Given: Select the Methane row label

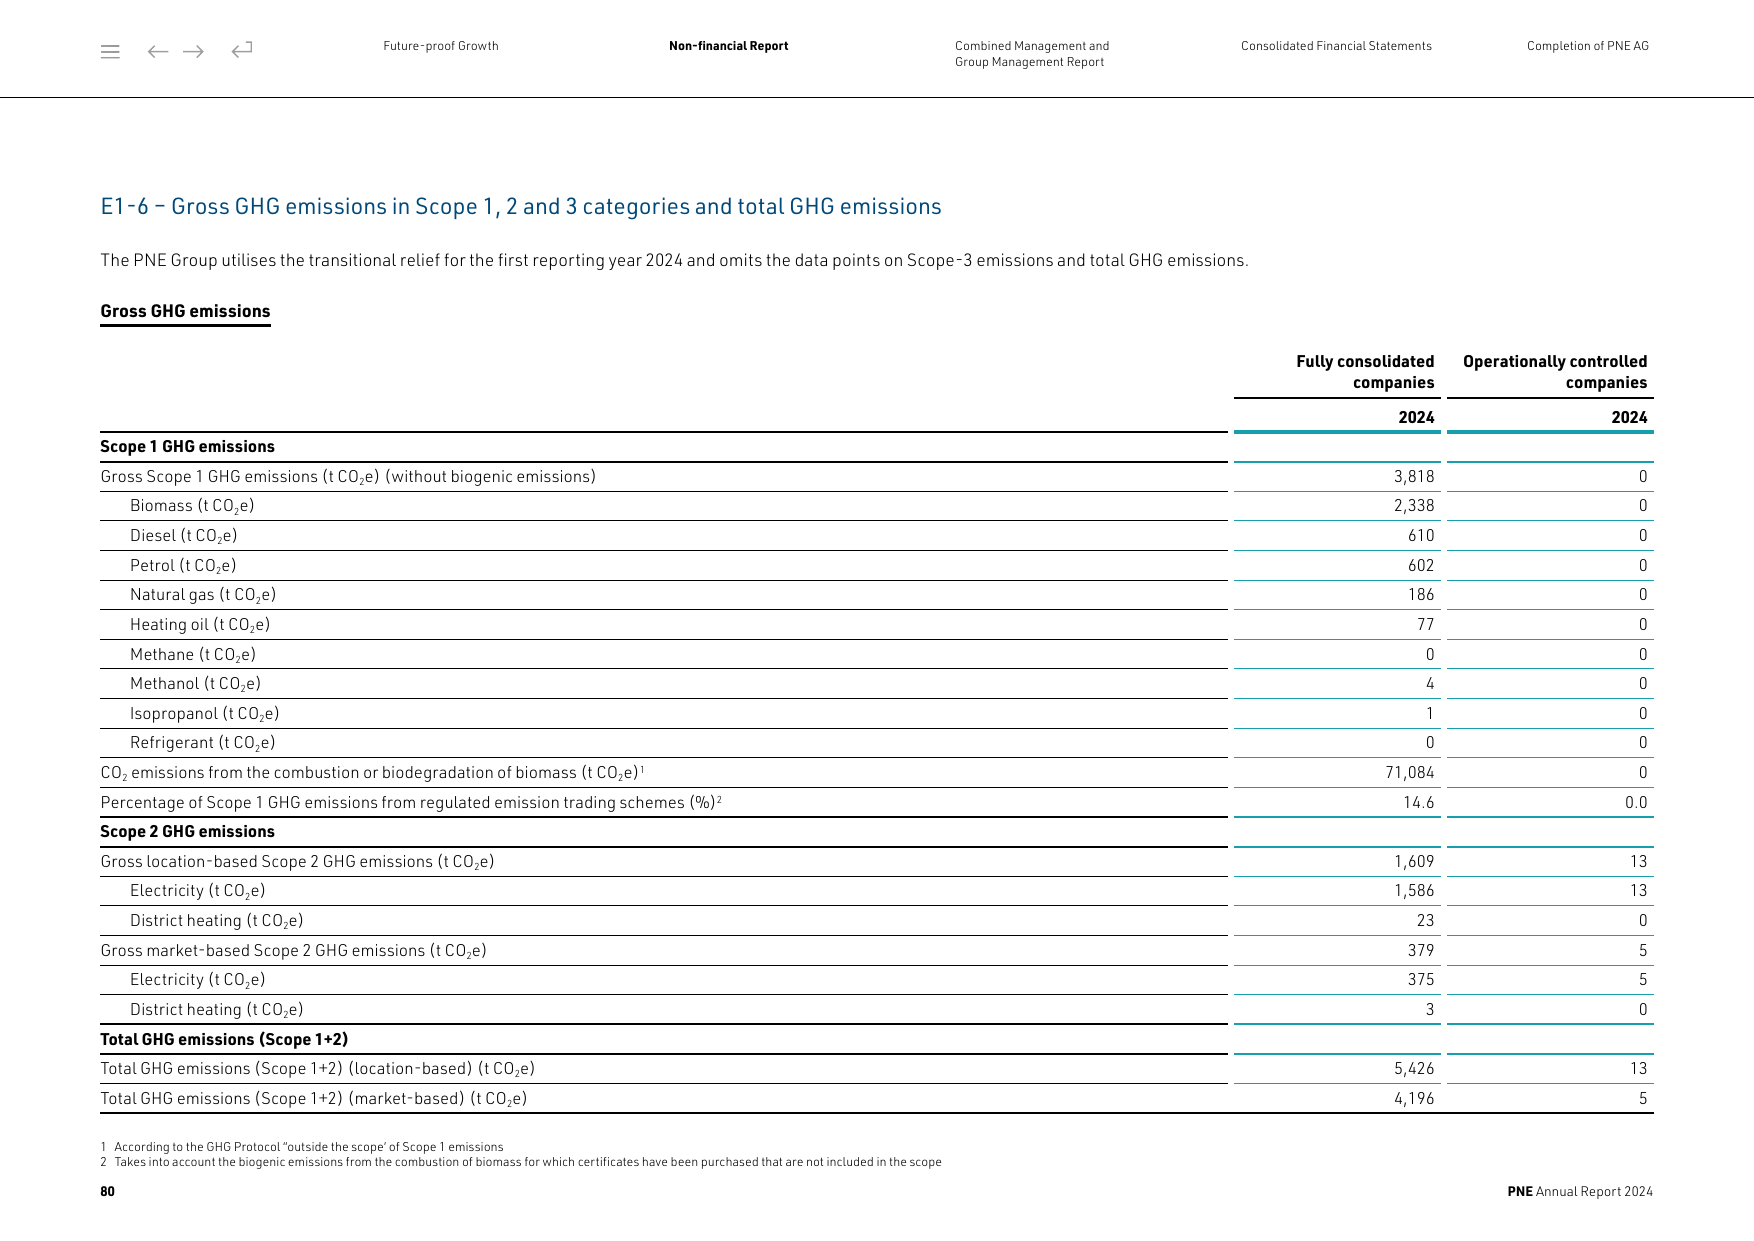Looking at the screenshot, I should tap(193, 655).
